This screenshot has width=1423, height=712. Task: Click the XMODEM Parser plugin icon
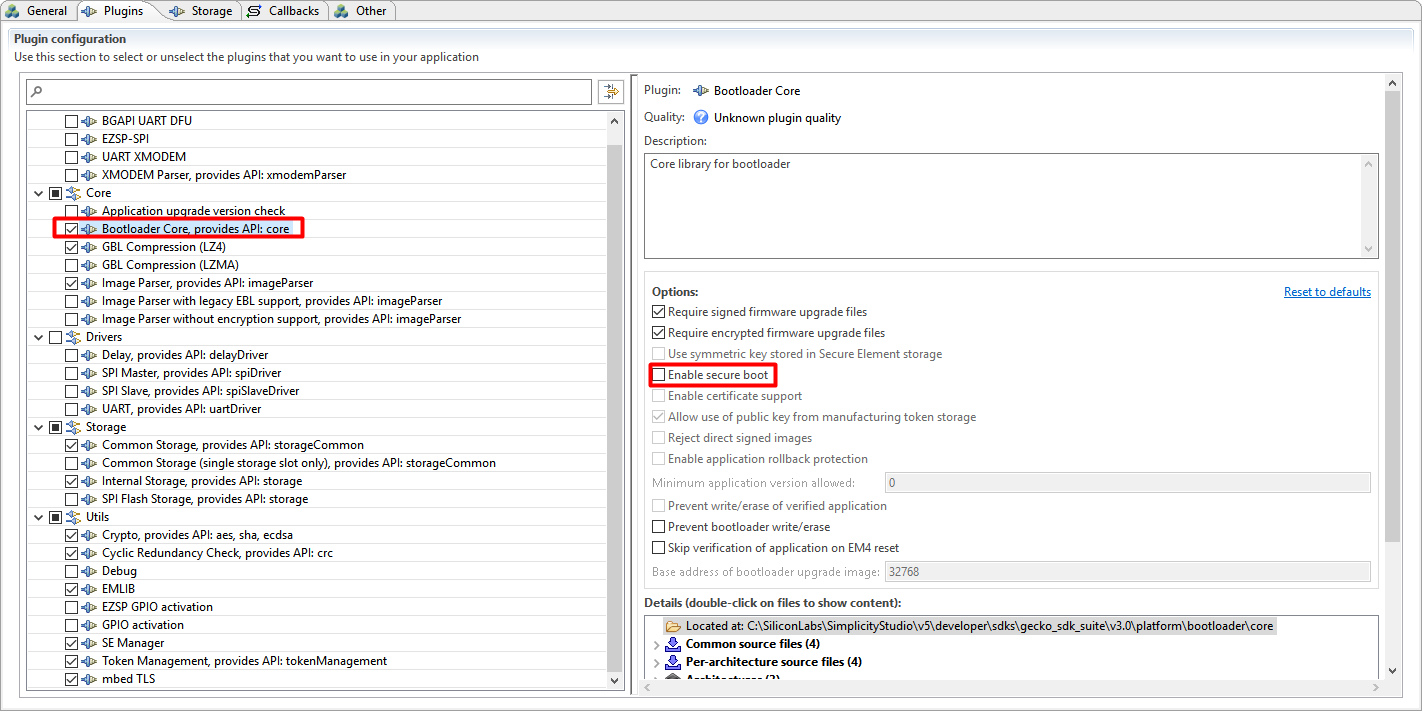[90, 175]
